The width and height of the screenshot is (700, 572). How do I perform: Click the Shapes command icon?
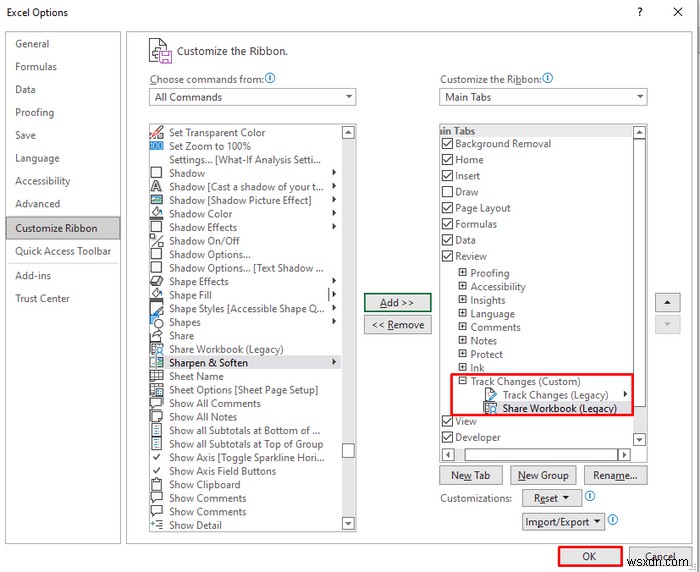tap(157, 322)
